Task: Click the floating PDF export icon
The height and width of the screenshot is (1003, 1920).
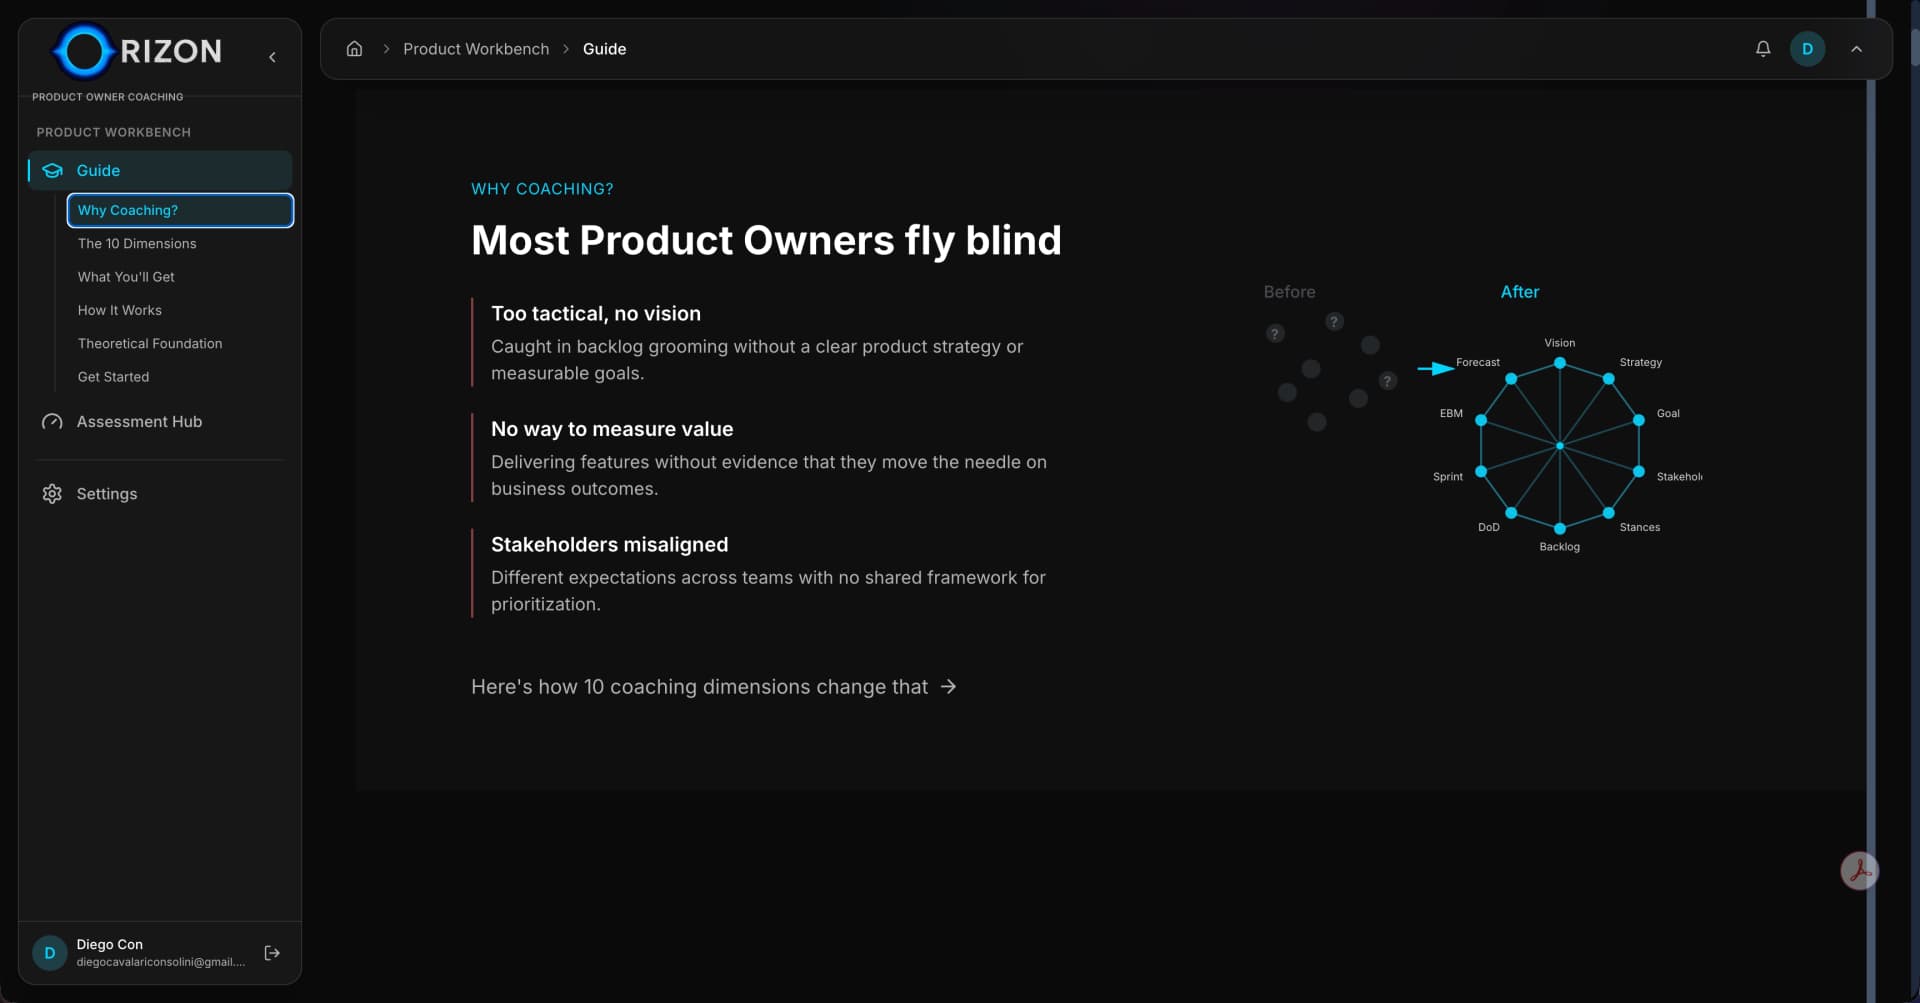Action: point(1859,871)
